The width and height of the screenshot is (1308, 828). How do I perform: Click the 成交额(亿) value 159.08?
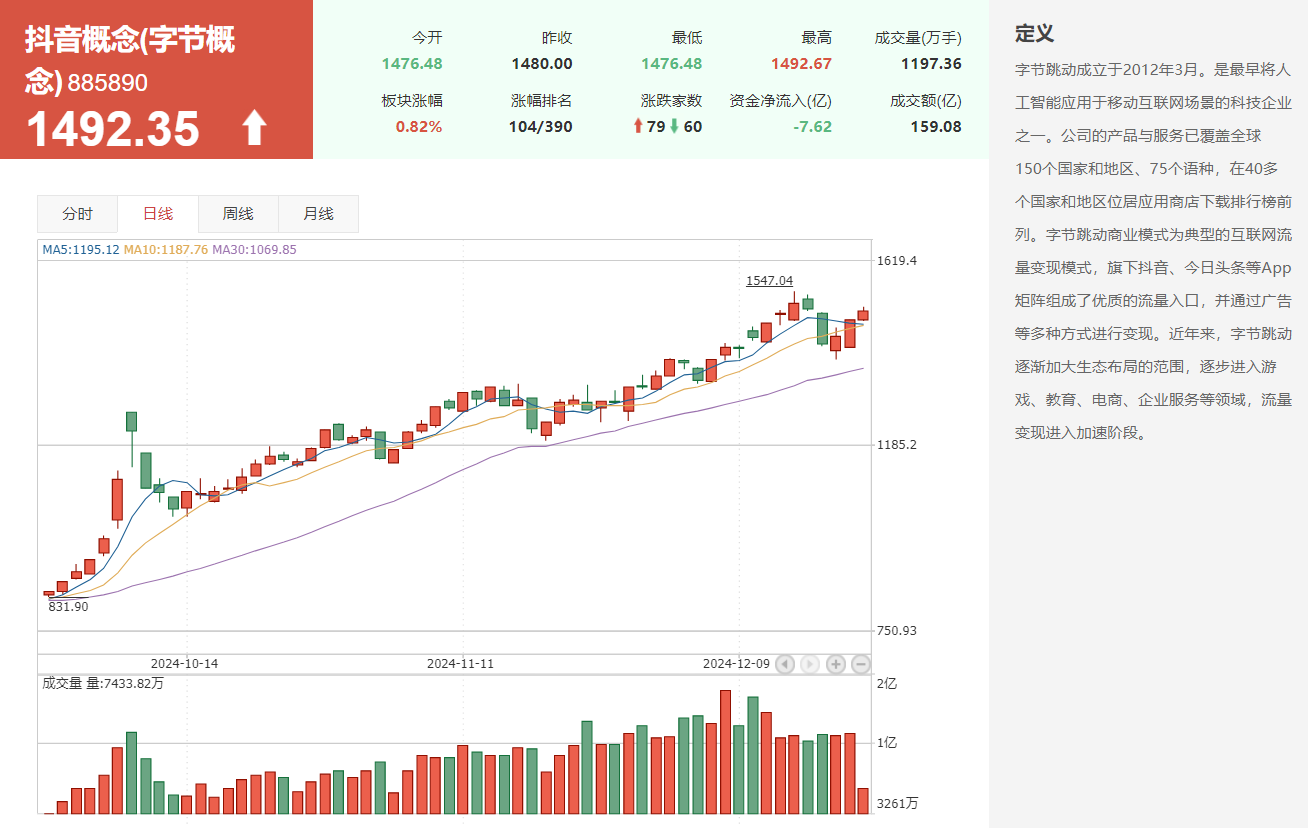tap(936, 127)
